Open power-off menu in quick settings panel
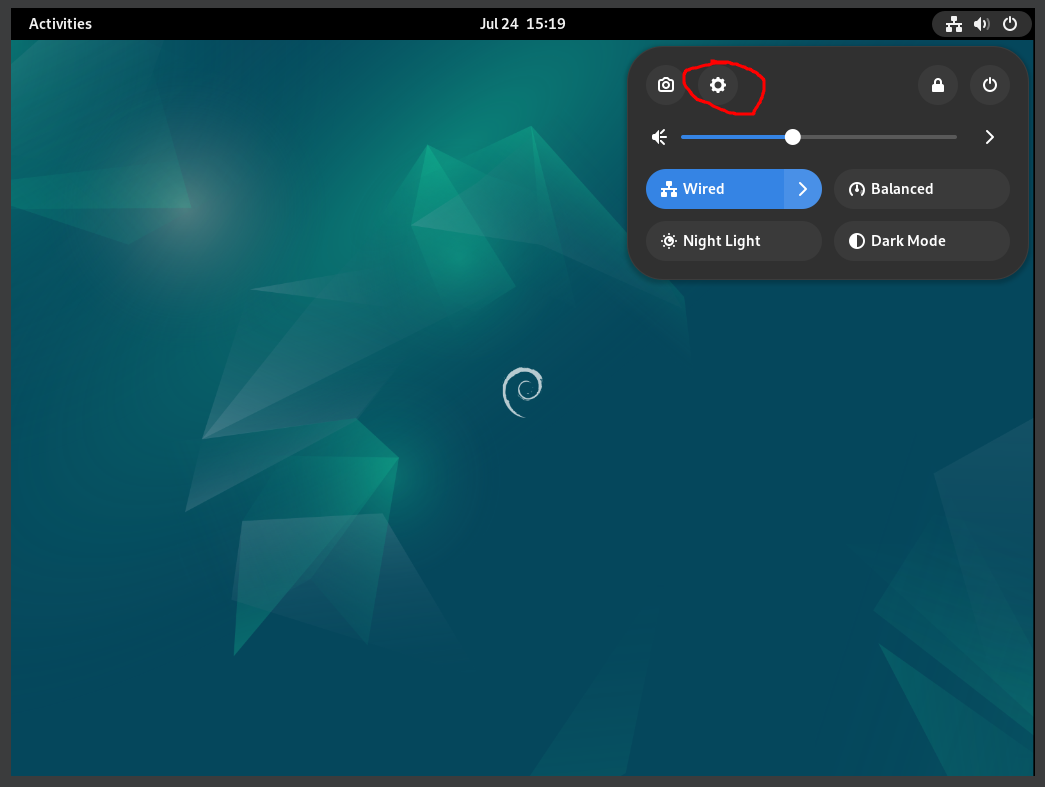 point(990,85)
